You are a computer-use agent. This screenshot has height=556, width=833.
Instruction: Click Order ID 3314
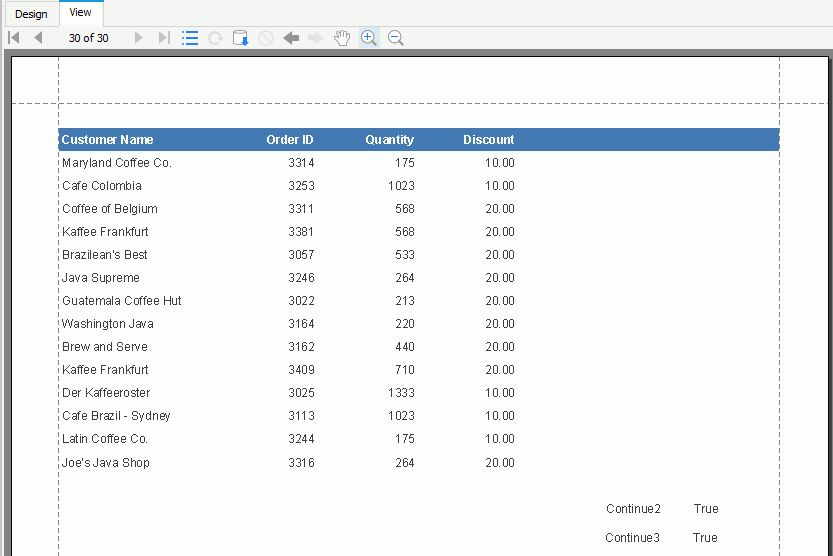(301, 163)
